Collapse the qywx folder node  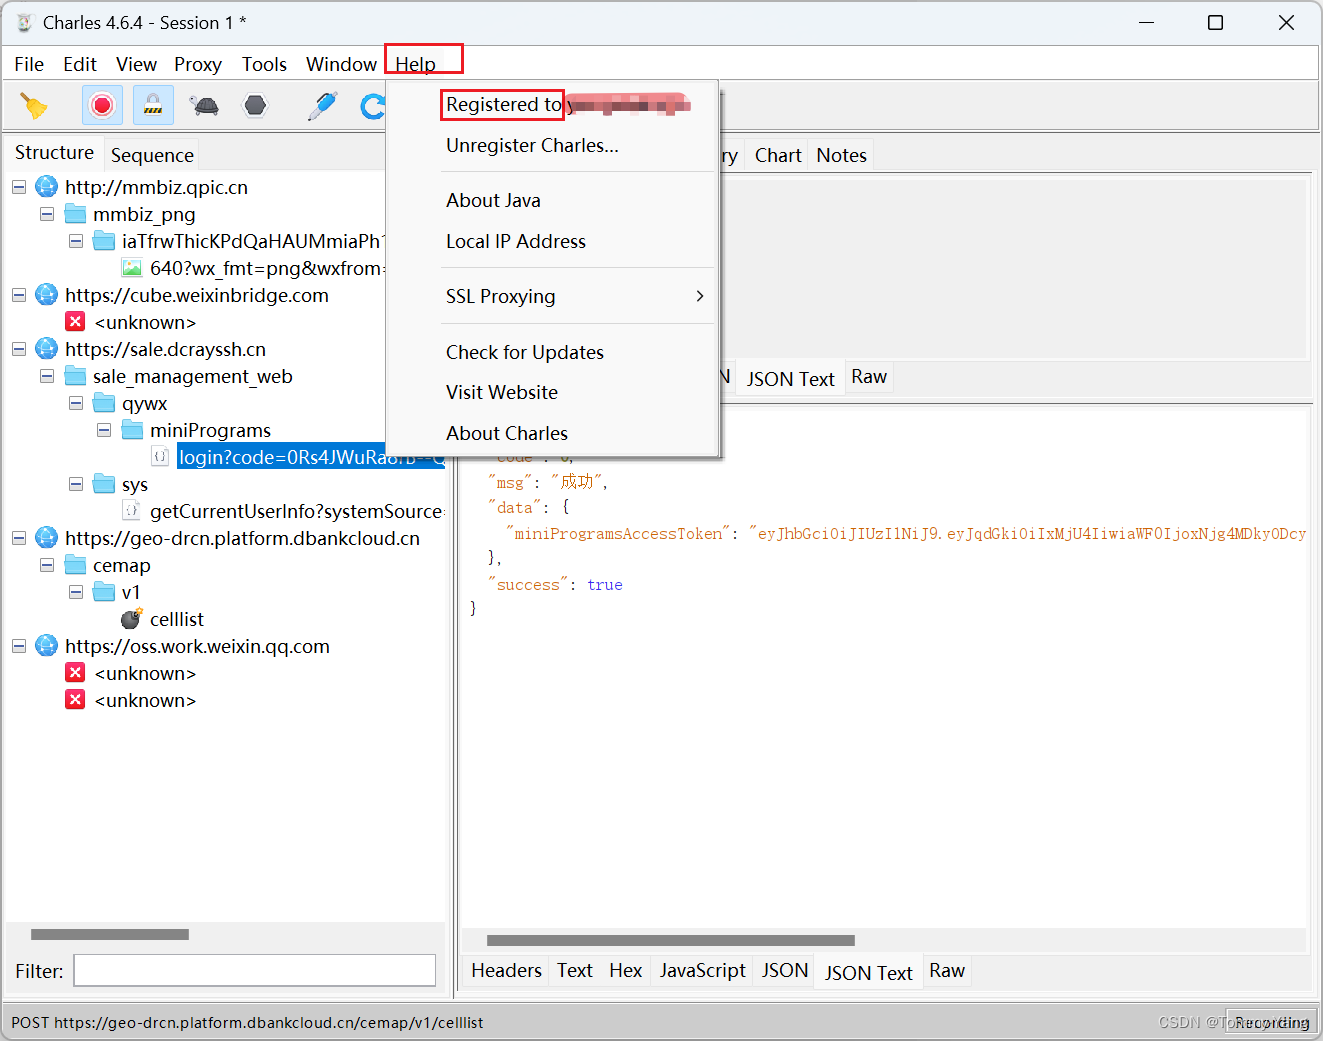(x=76, y=403)
